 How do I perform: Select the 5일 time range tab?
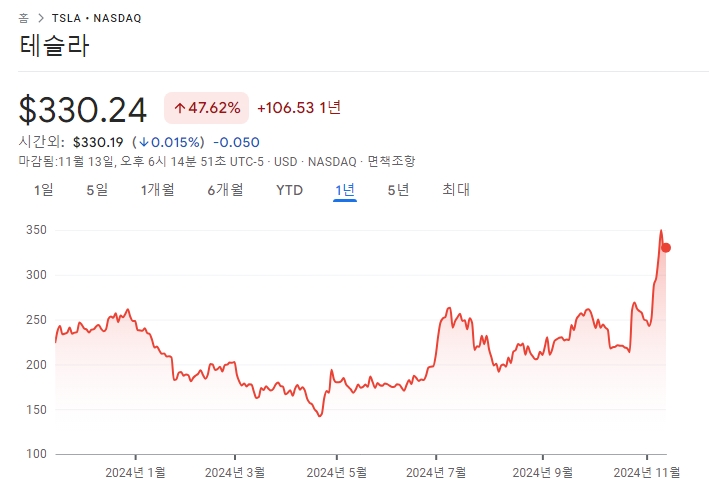(x=97, y=190)
